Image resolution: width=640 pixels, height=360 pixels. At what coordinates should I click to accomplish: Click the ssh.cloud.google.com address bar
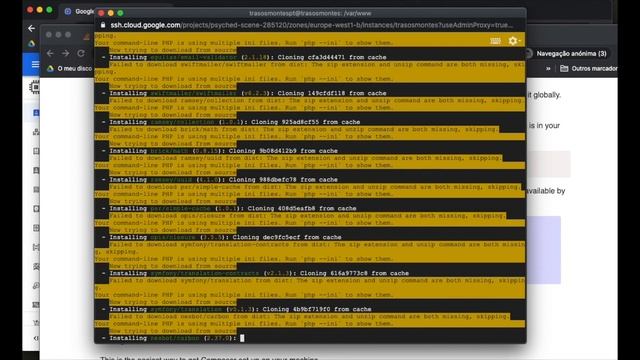click(311, 25)
